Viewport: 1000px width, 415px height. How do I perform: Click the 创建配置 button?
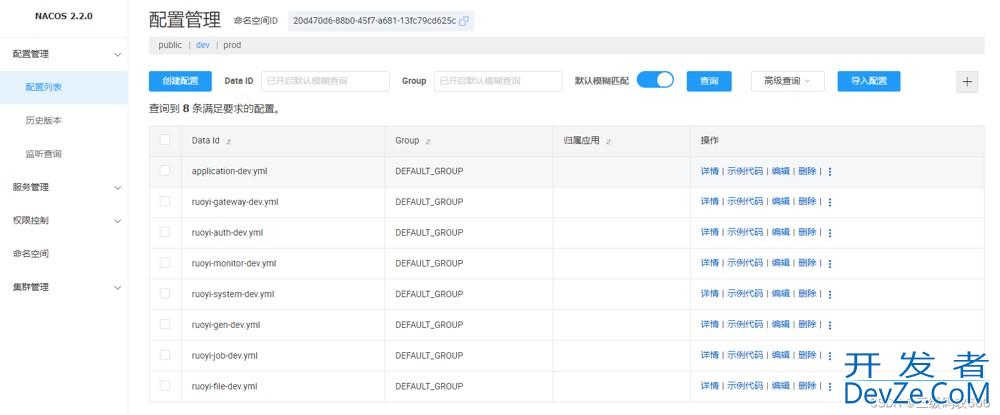[x=180, y=81]
